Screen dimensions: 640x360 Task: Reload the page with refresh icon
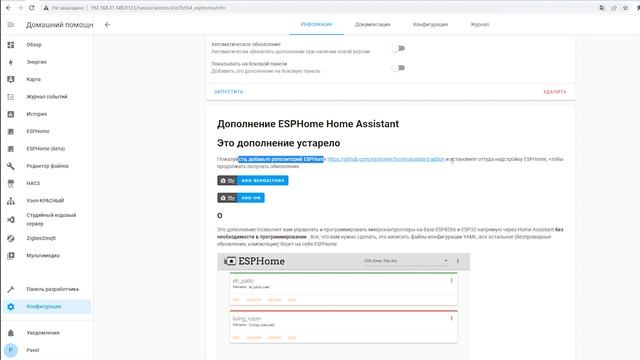[32, 8]
